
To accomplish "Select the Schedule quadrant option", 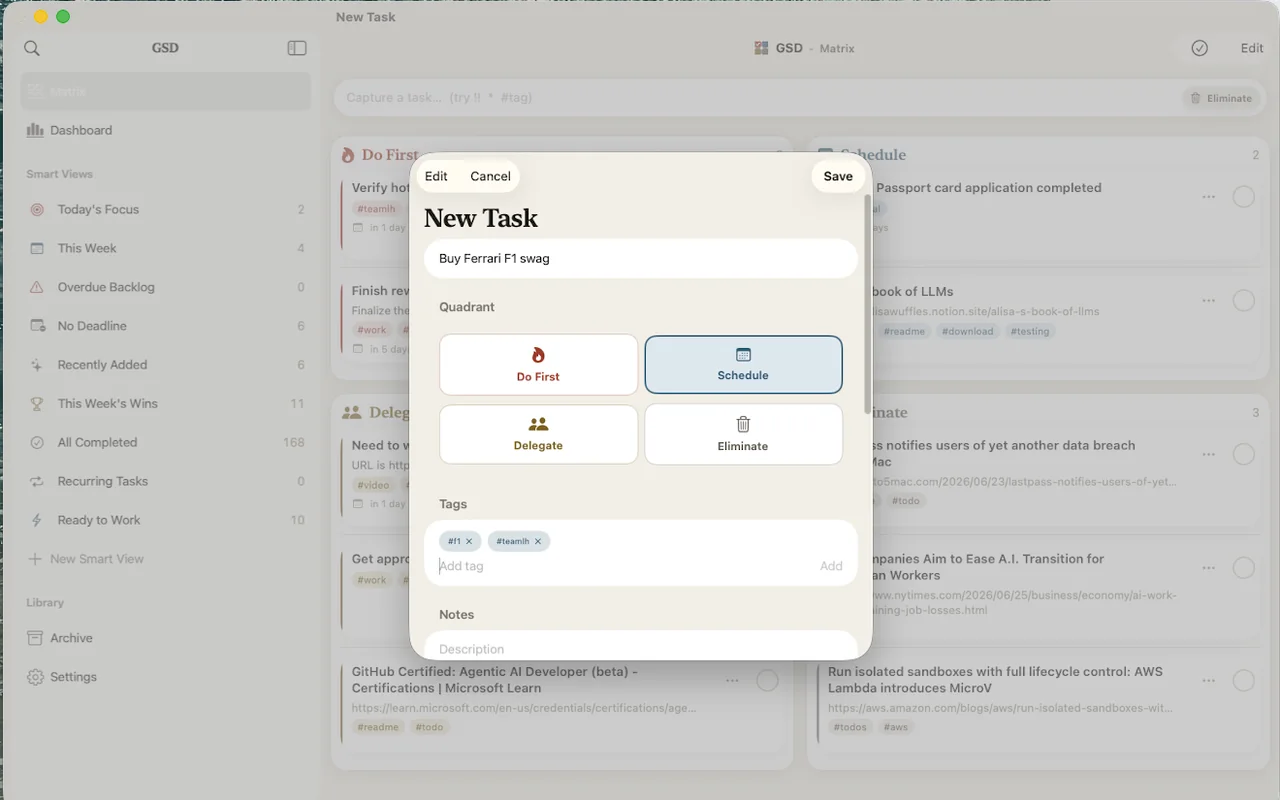I will pos(743,365).
